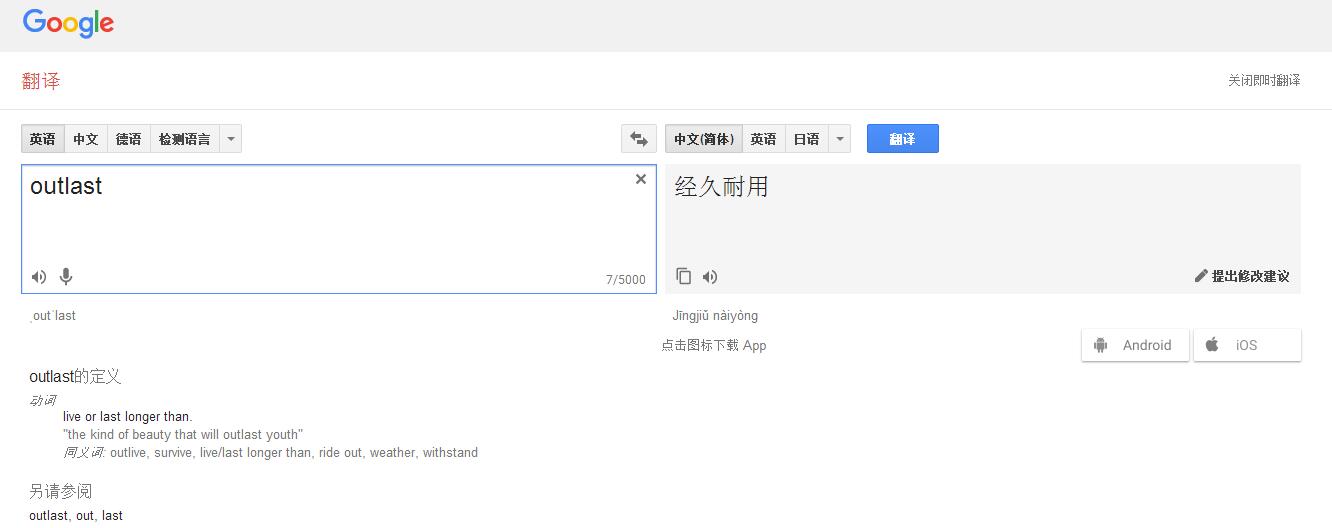Viewport: 1332px width, 528px height.
Task: Open source language dropdown arrow
Action: 231,139
